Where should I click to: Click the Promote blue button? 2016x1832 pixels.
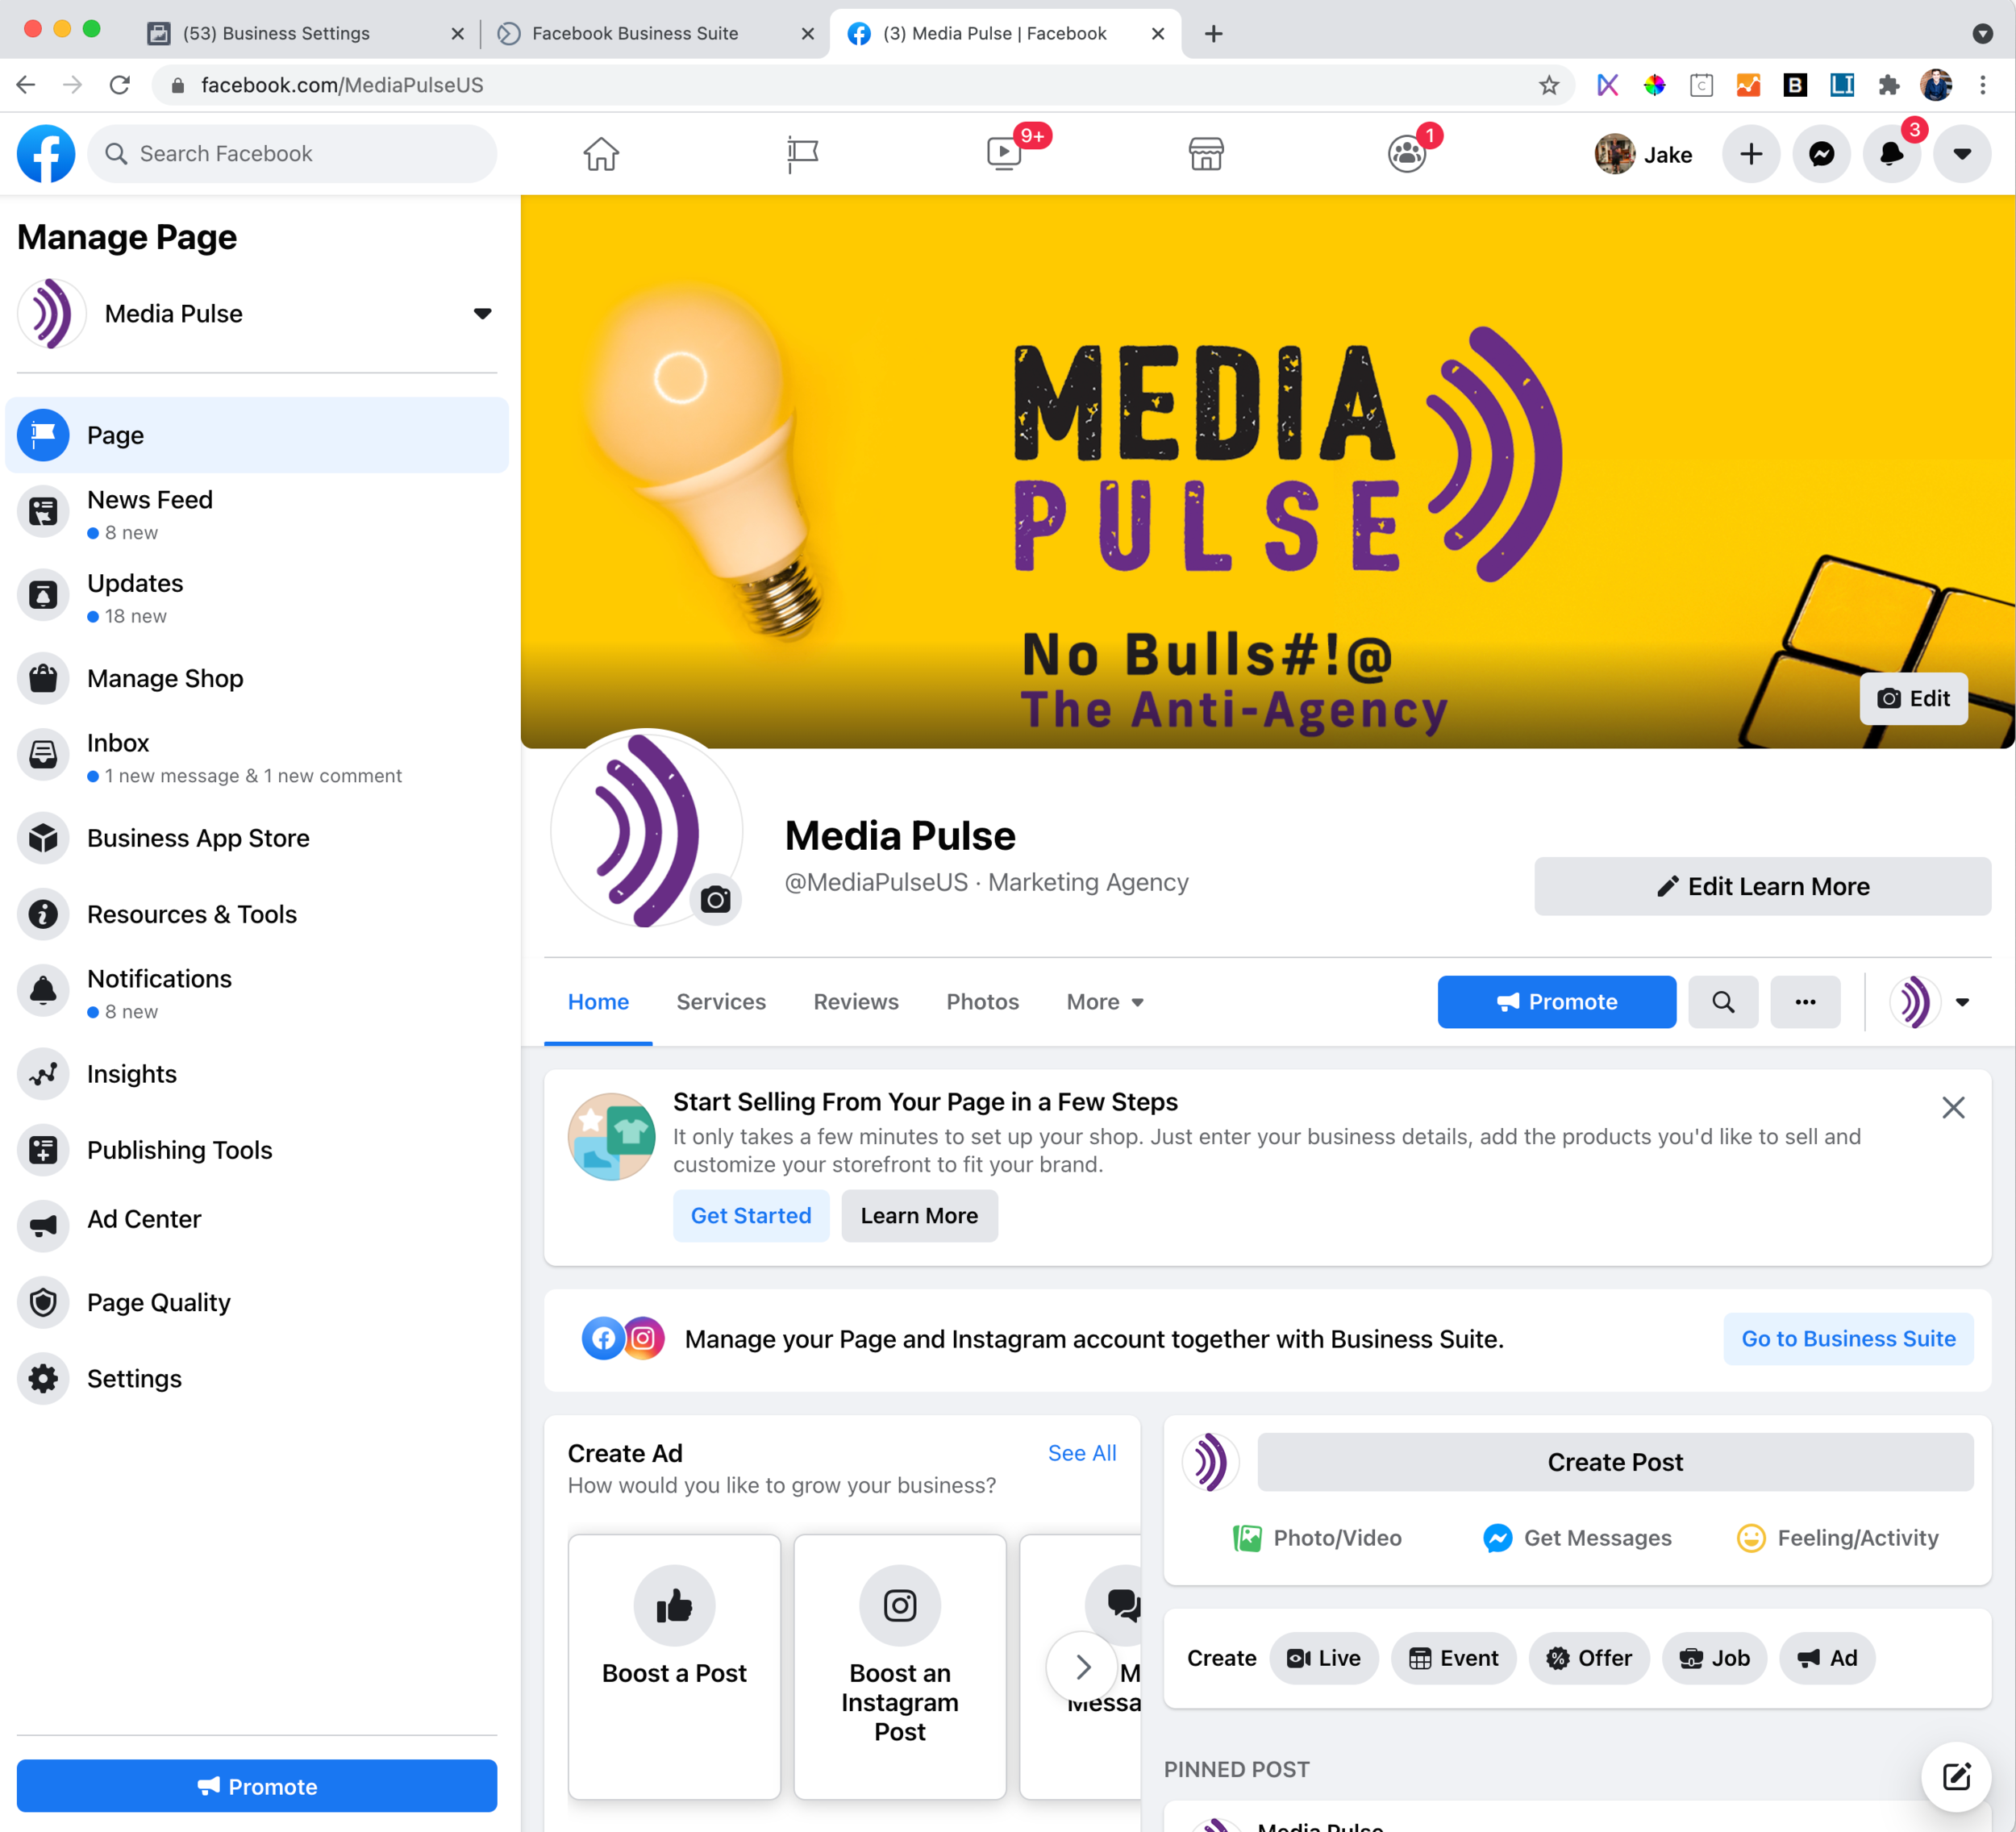[1556, 1001]
